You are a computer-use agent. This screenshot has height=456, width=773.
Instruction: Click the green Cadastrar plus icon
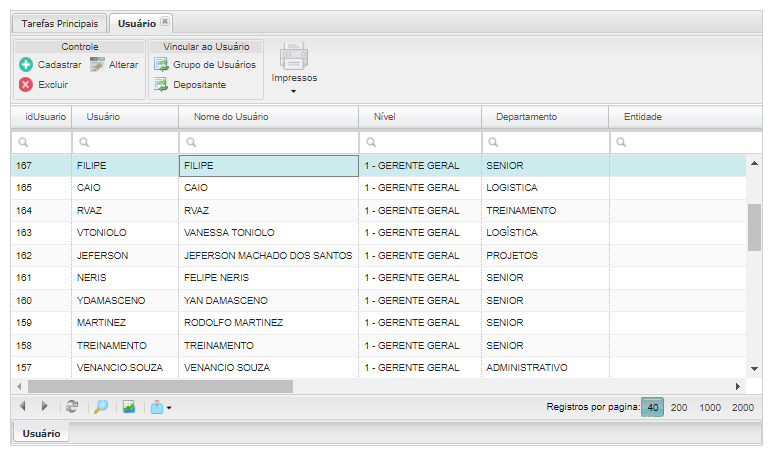tap(26, 65)
